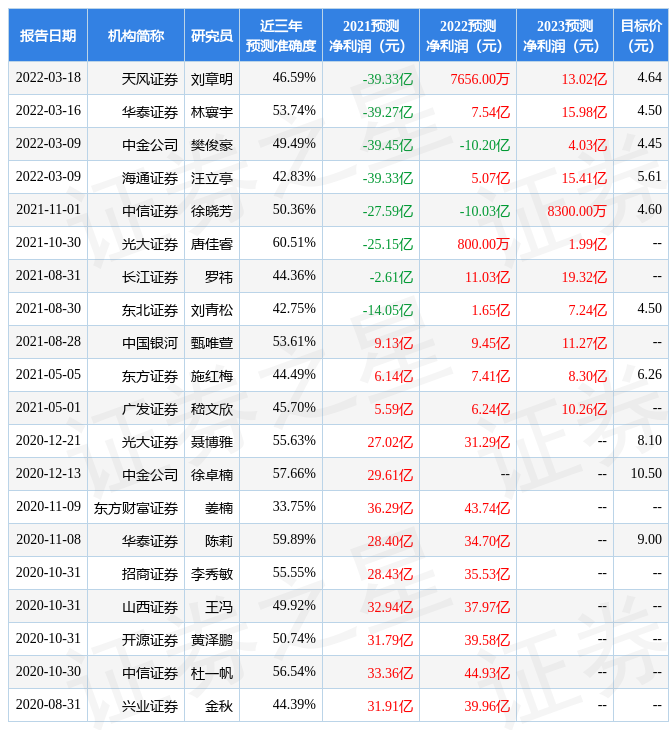Select researcher 甄唯萱

pos(212,343)
